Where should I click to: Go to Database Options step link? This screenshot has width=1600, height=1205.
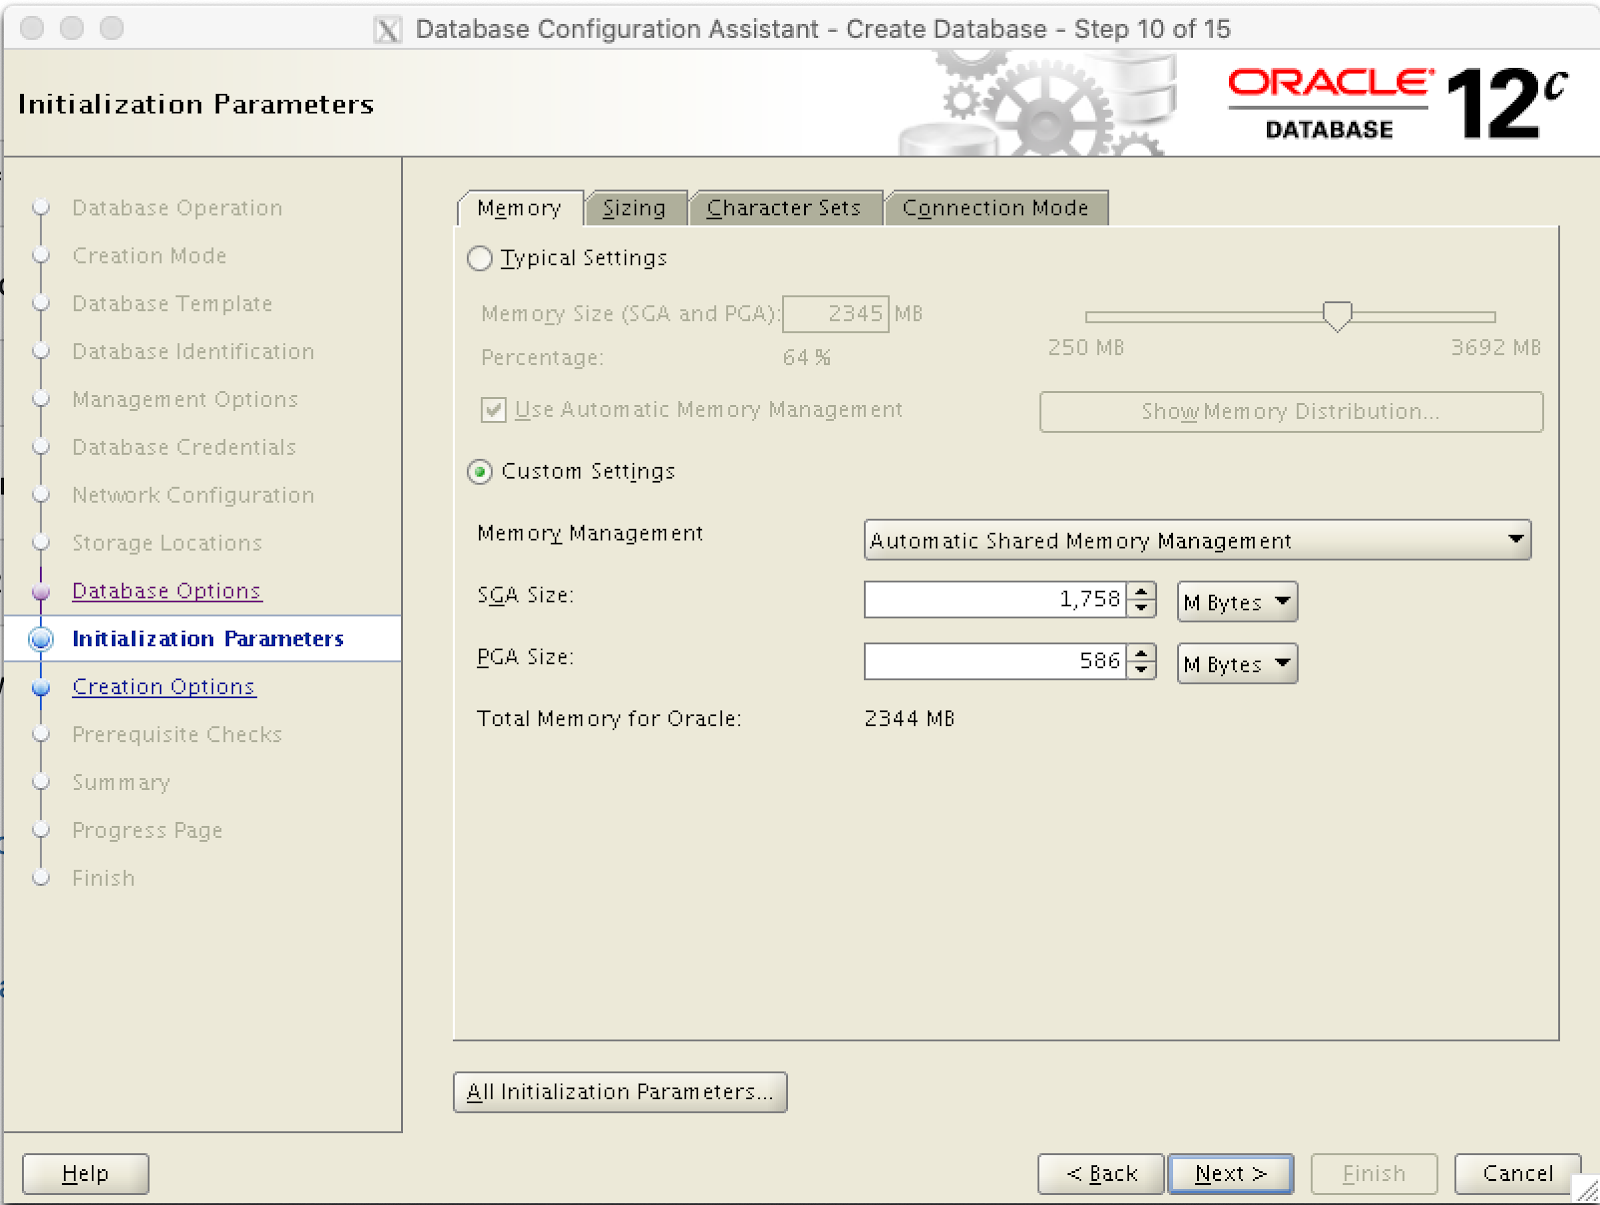167,591
